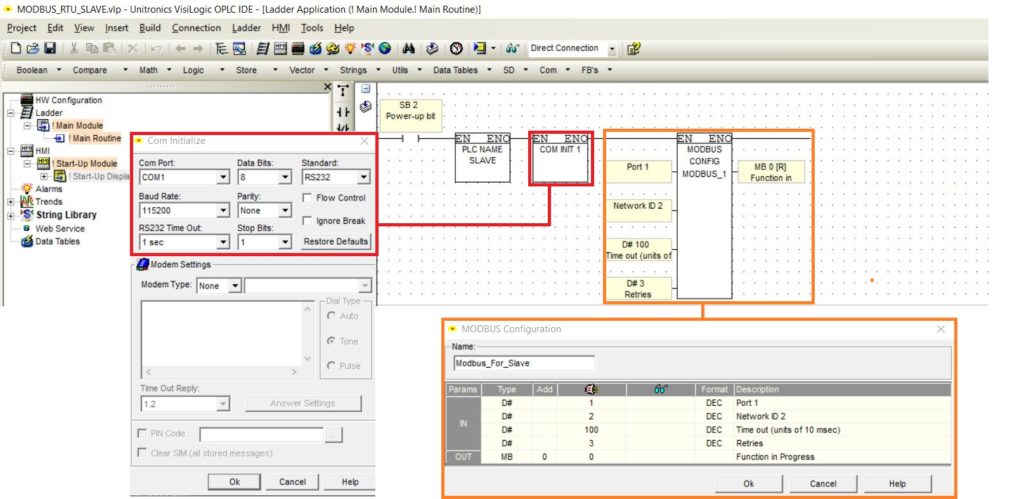1024x499 pixels.
Task: Tick the PIN Code checkbox
Action: coord(142,433)
